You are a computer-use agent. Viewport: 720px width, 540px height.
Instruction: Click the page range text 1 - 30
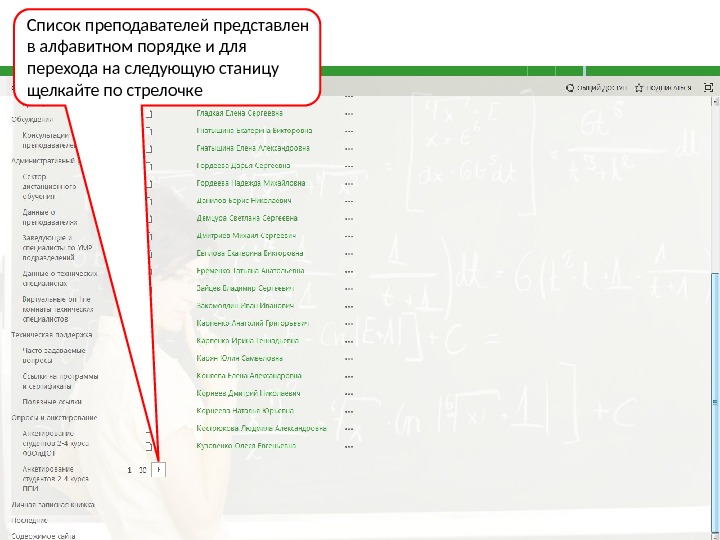point(136,470)
